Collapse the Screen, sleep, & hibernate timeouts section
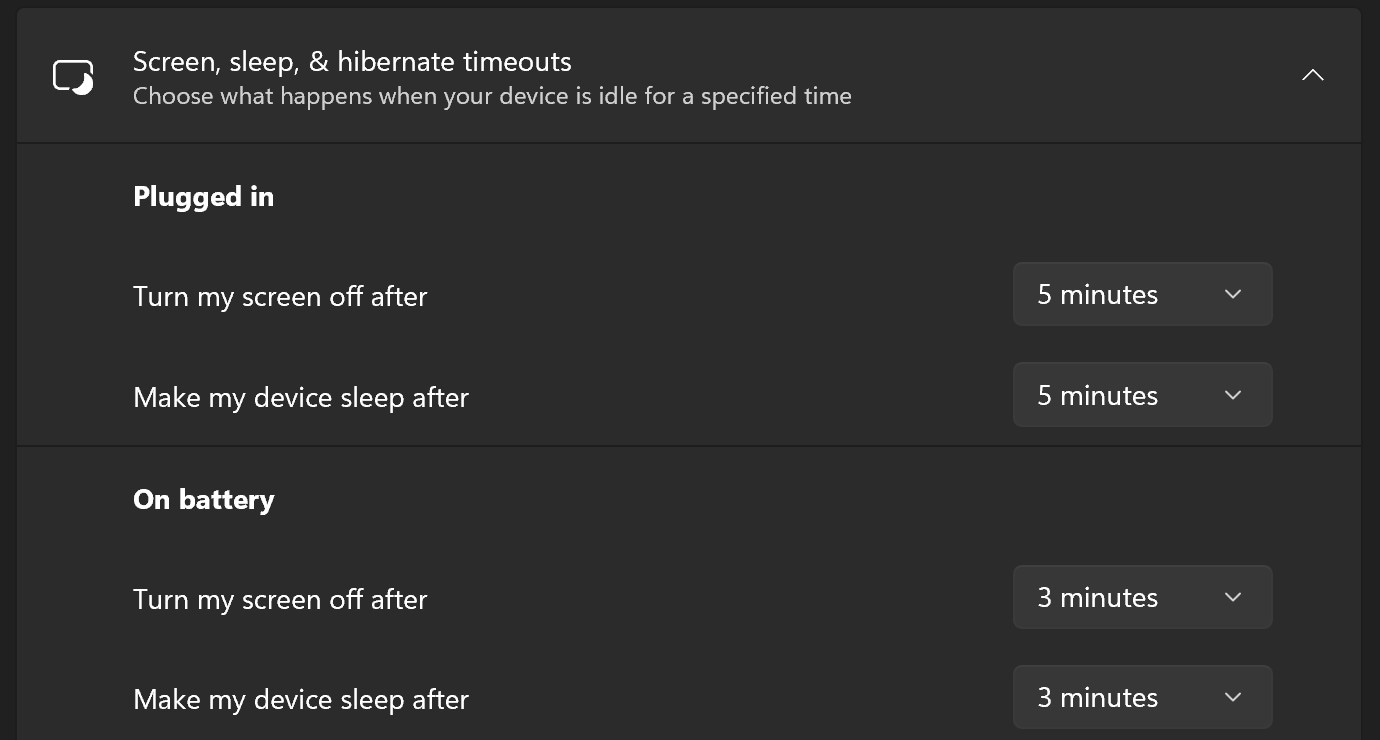This screenshot has height=740, width=1380. pos(1312,75)
